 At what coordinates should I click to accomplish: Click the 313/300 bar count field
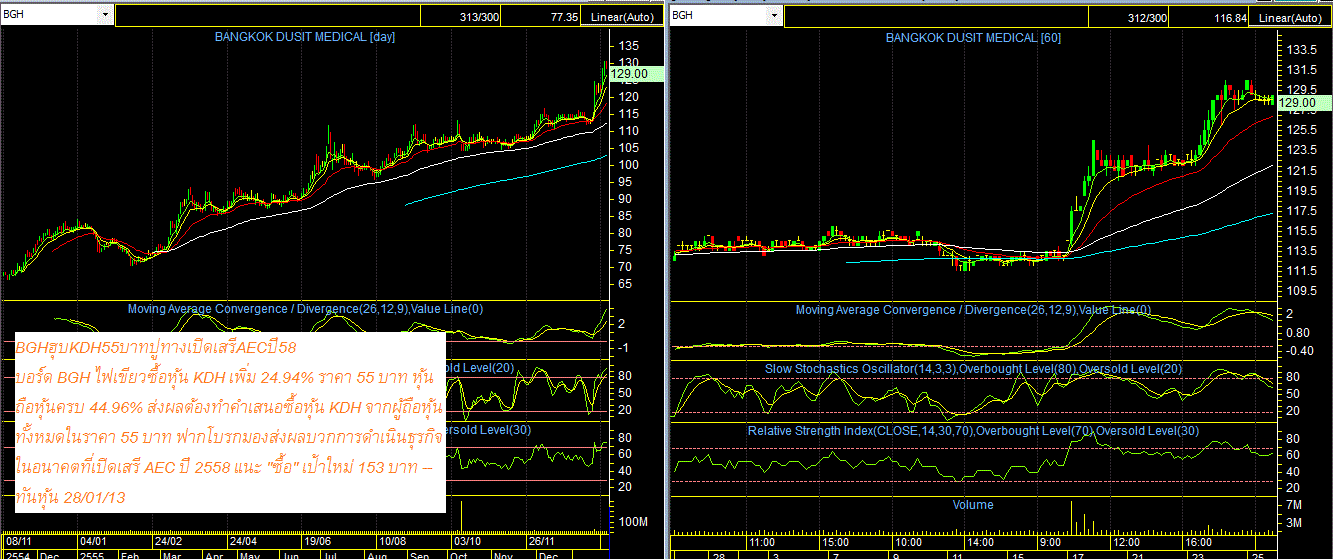tap(461, 17)
